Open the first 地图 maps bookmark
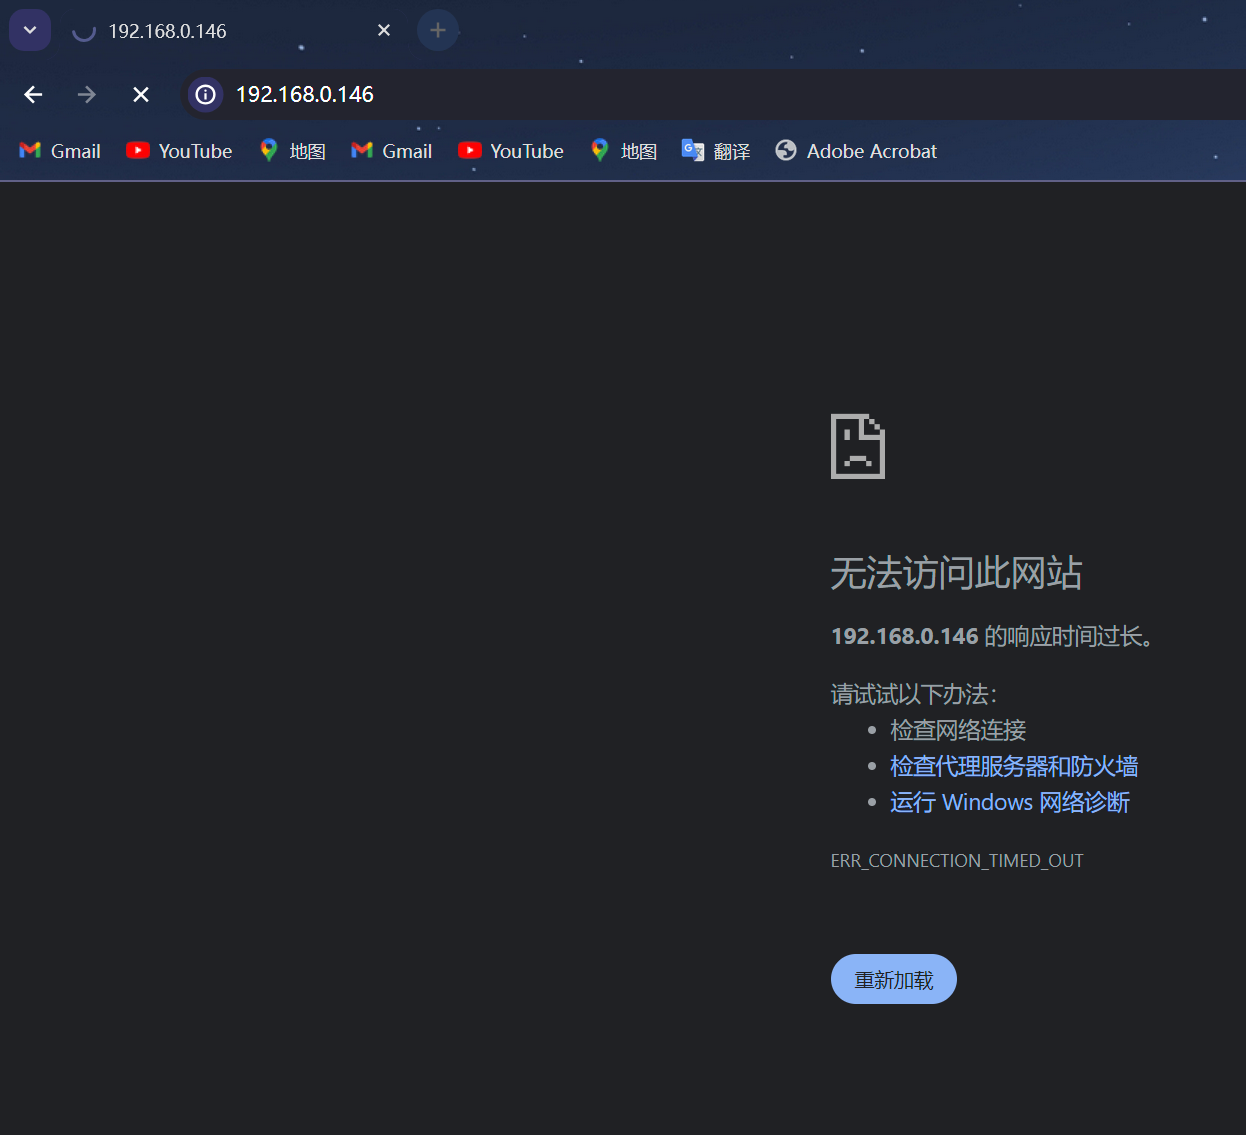Viewport: 1246px width, 1135px height. (293, 151)
